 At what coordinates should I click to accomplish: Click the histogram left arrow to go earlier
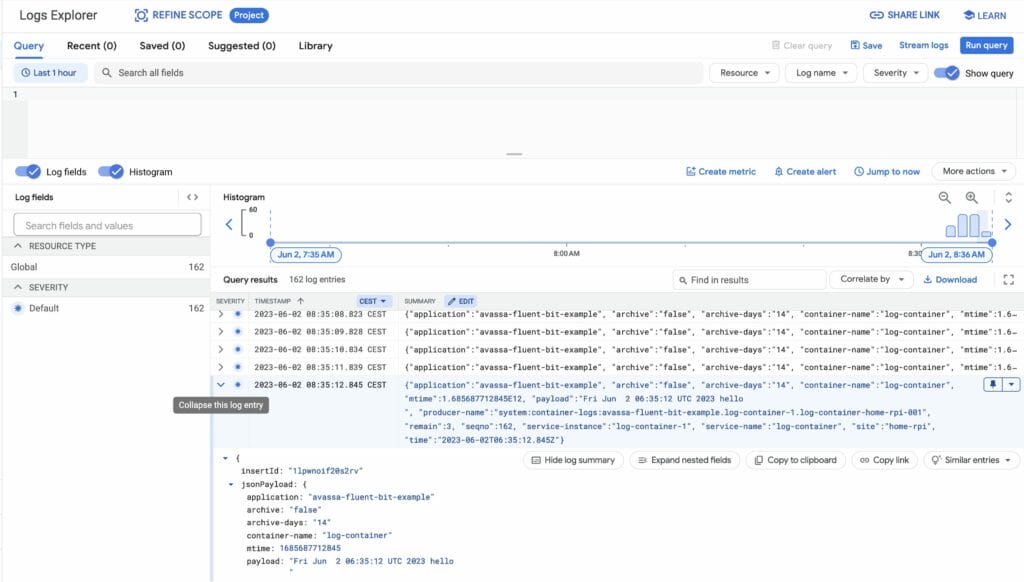pos(229,225)
